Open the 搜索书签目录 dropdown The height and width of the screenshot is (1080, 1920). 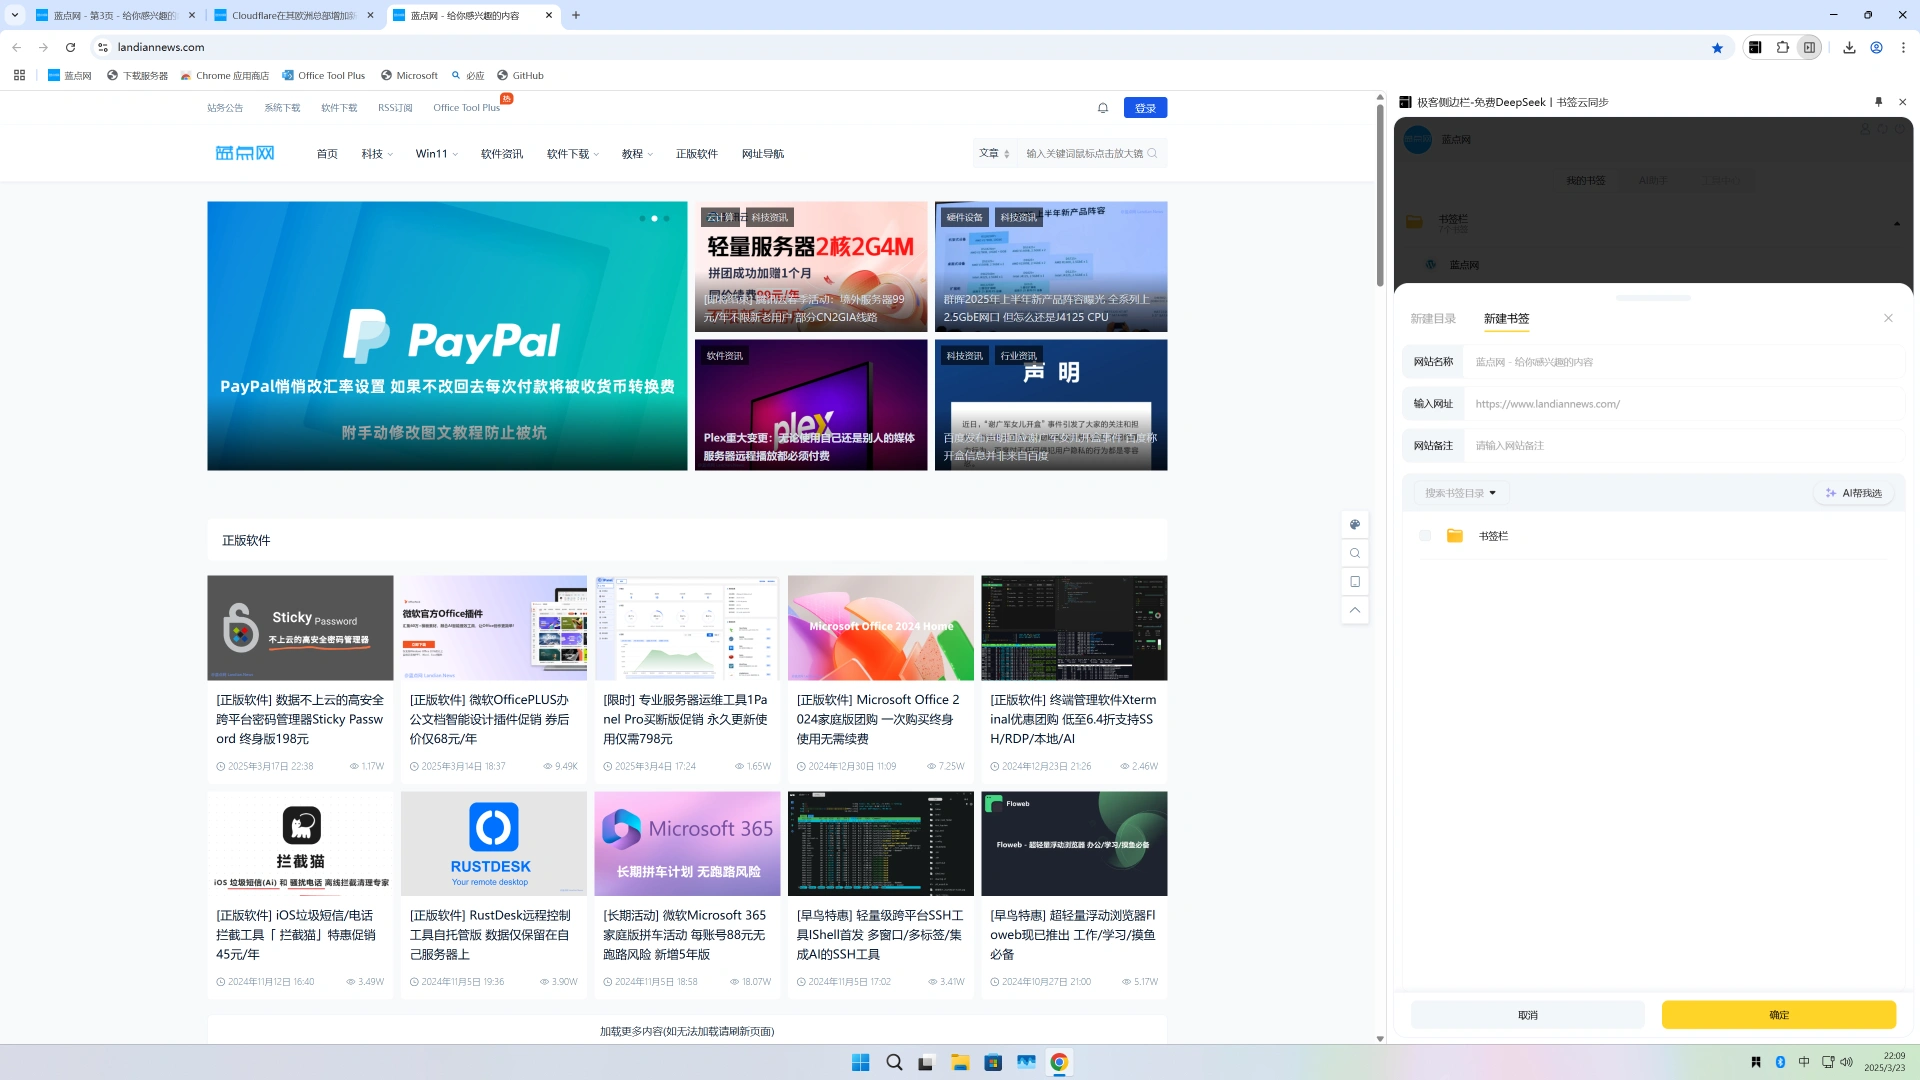tap(1460, 493)
